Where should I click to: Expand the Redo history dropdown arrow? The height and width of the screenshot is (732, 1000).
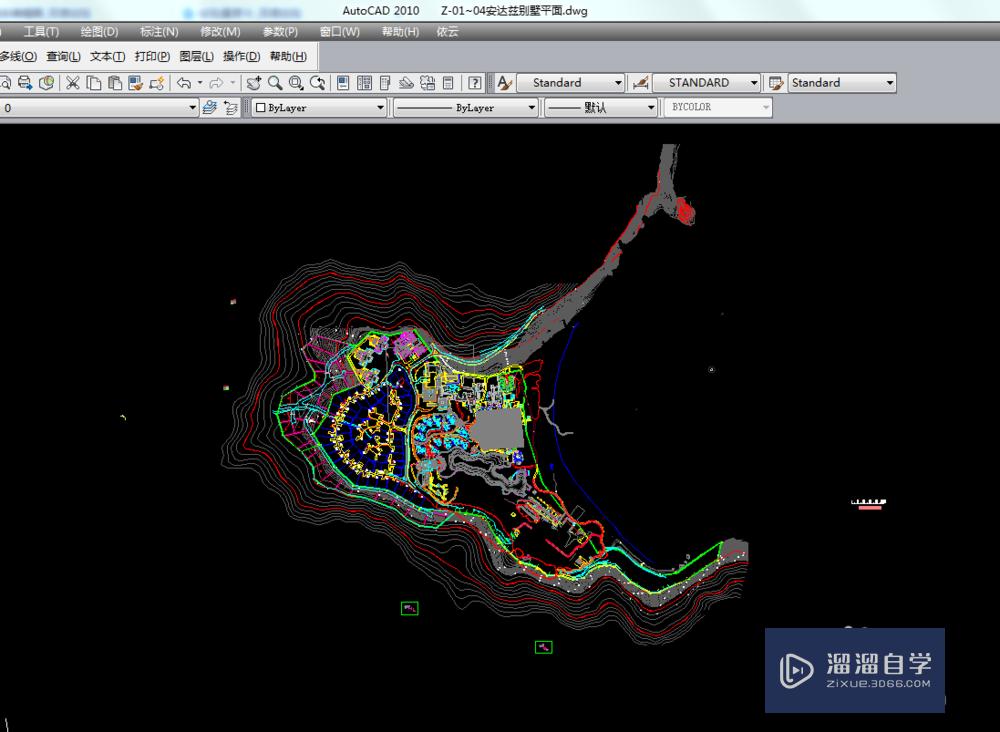point(232,83)
